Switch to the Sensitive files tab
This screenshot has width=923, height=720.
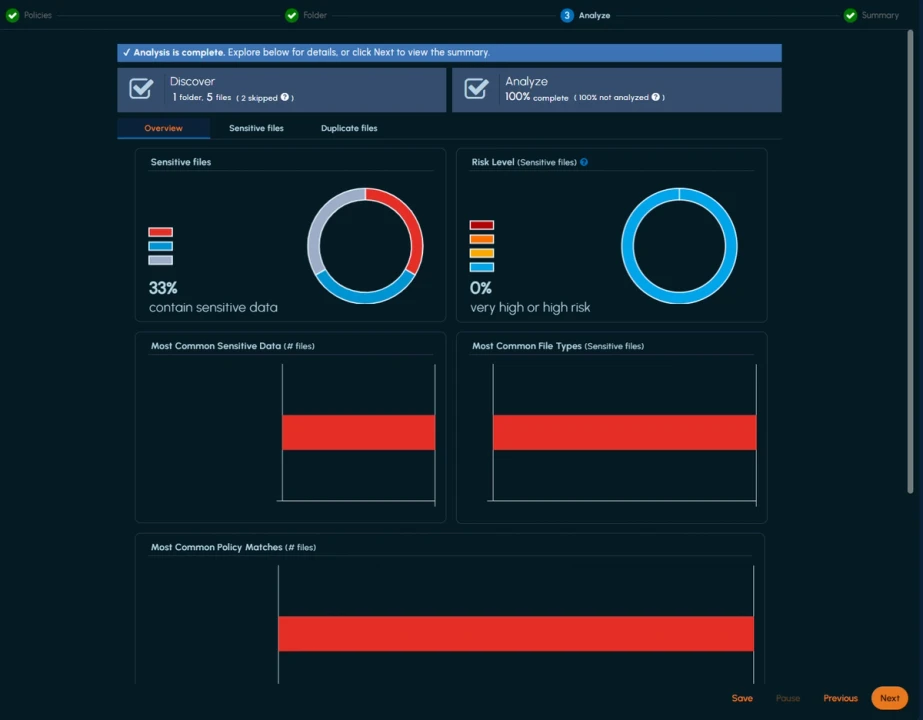(x=257, y=128)
